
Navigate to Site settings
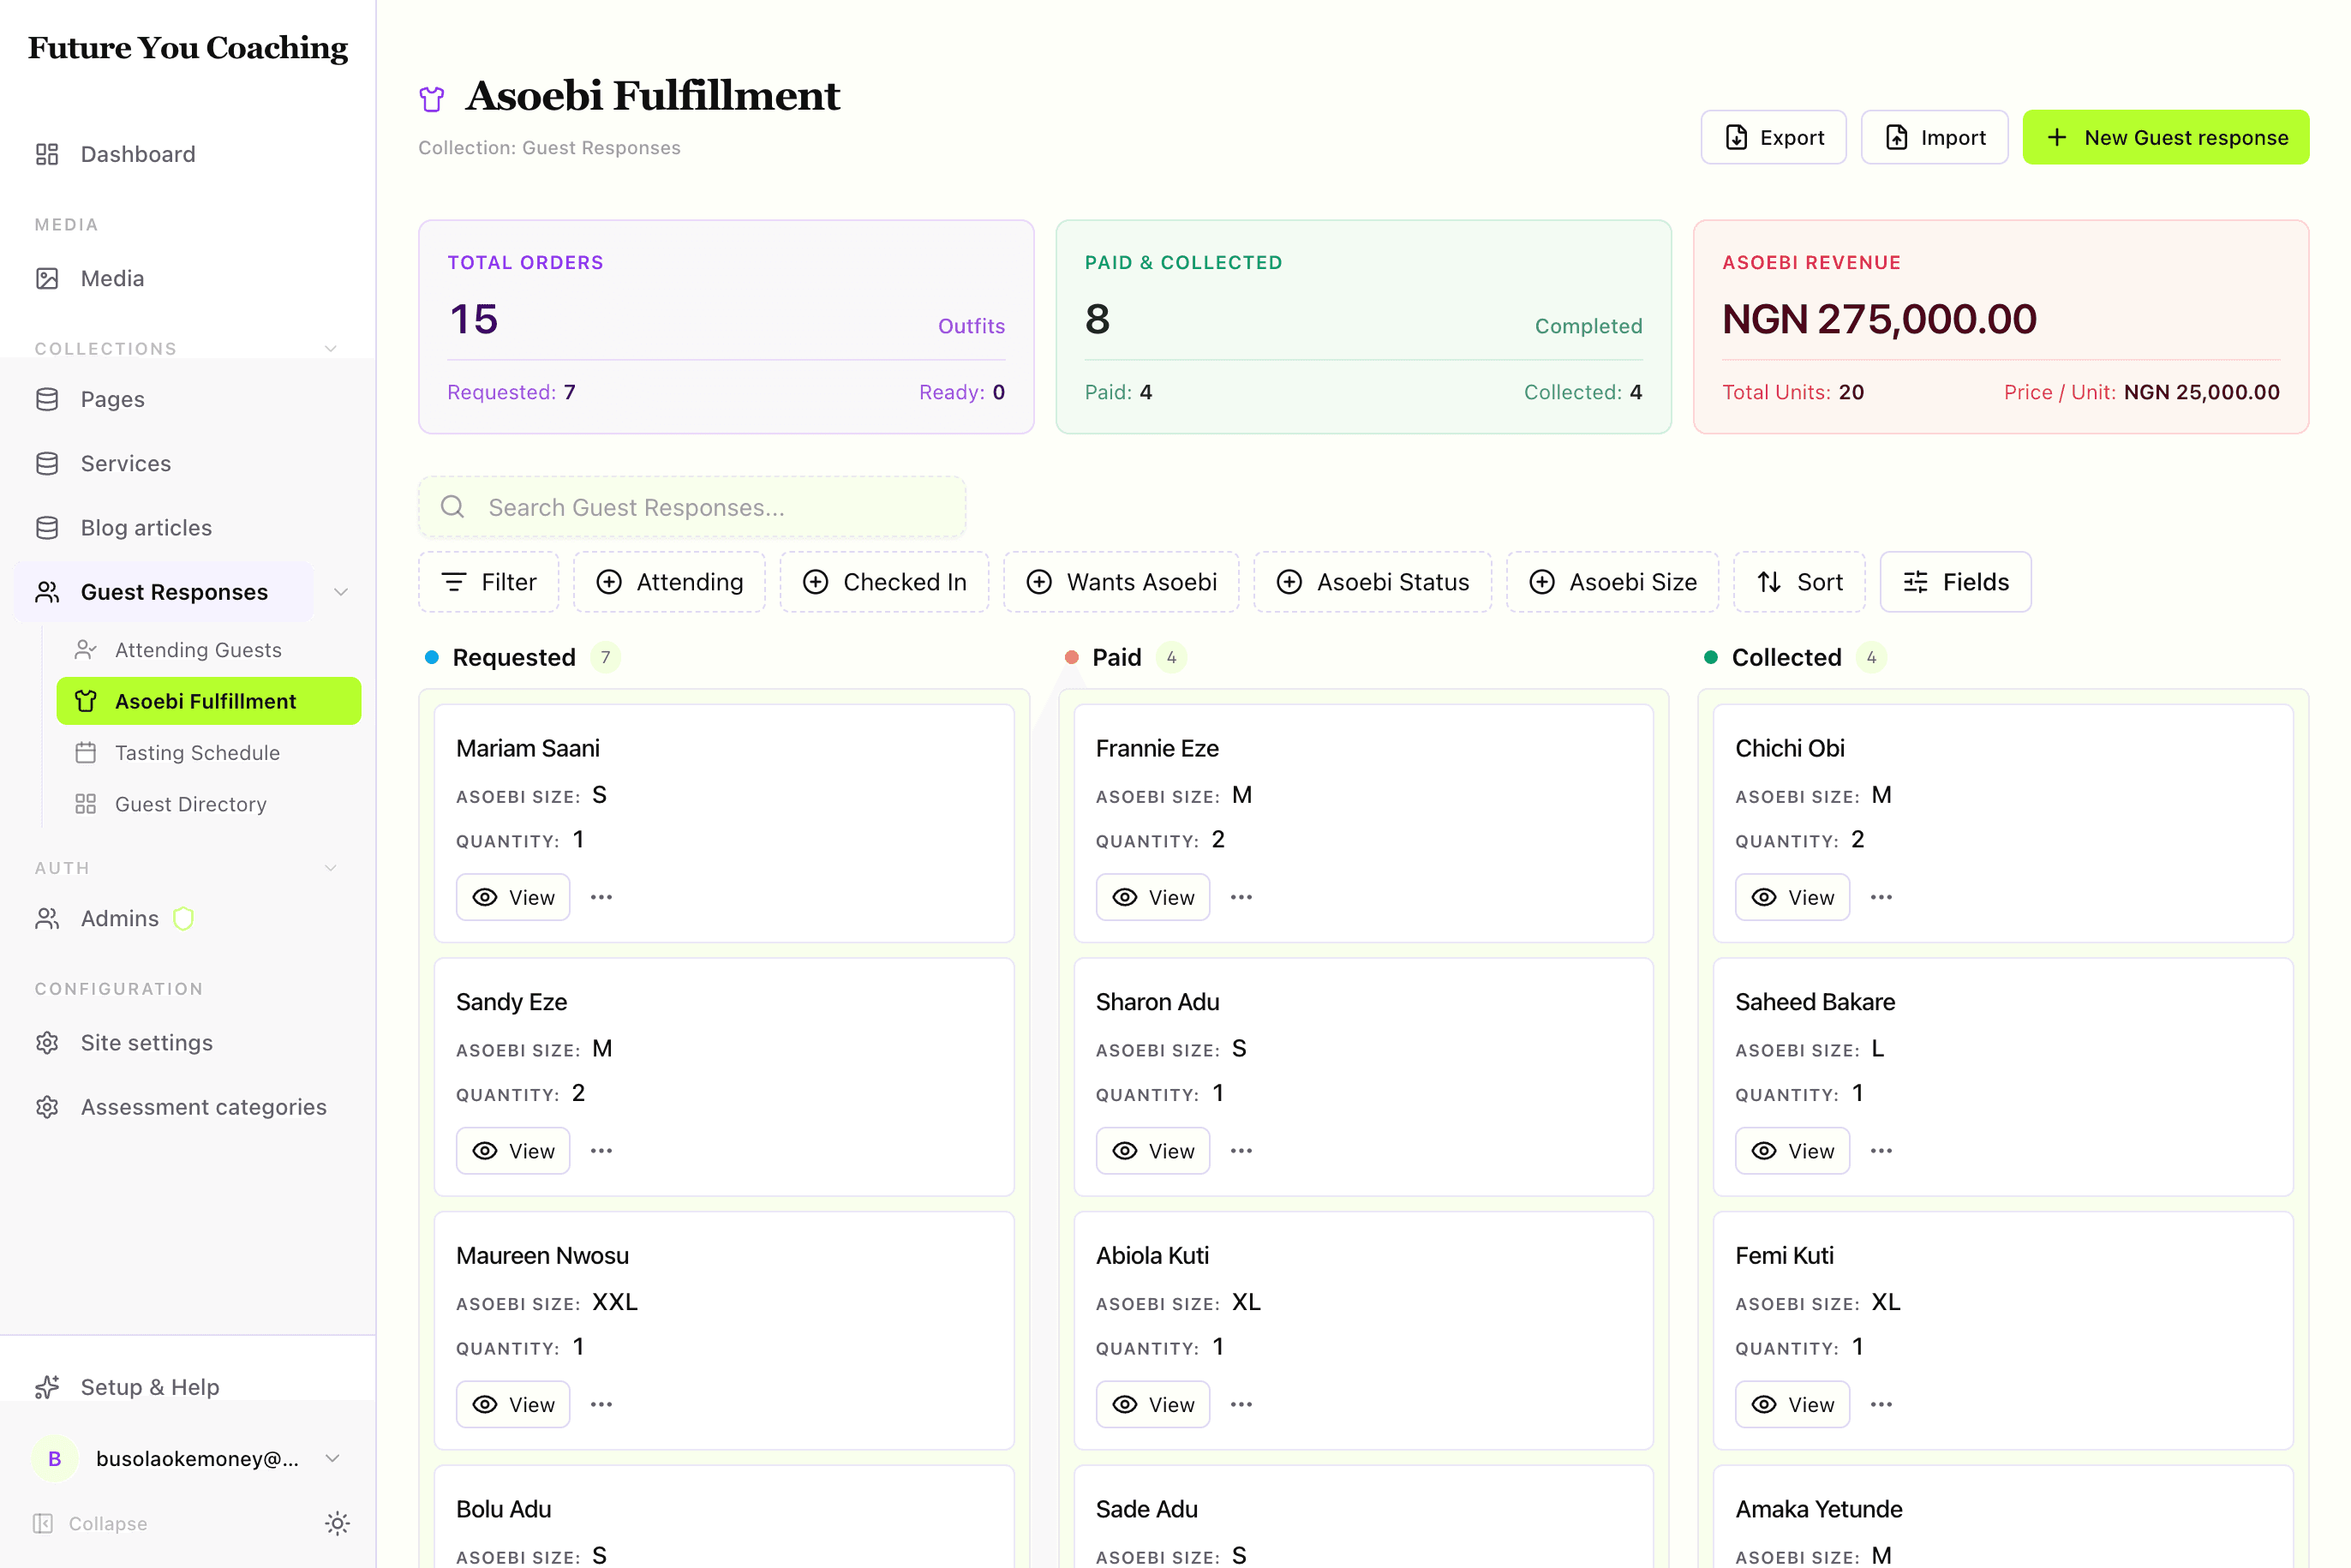[147, 1043]
